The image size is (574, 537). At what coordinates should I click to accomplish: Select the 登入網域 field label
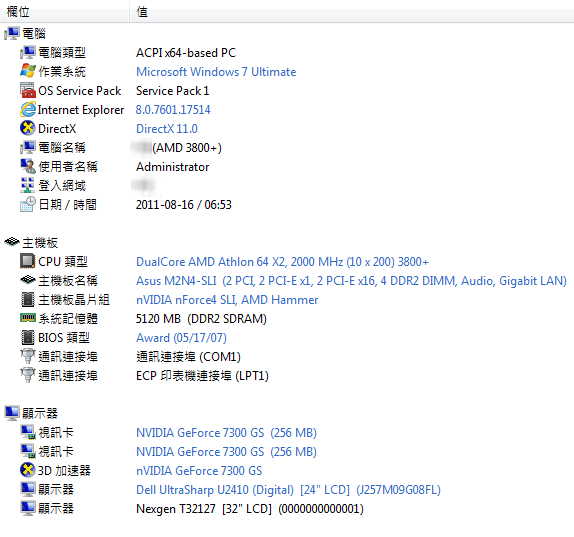62,186
